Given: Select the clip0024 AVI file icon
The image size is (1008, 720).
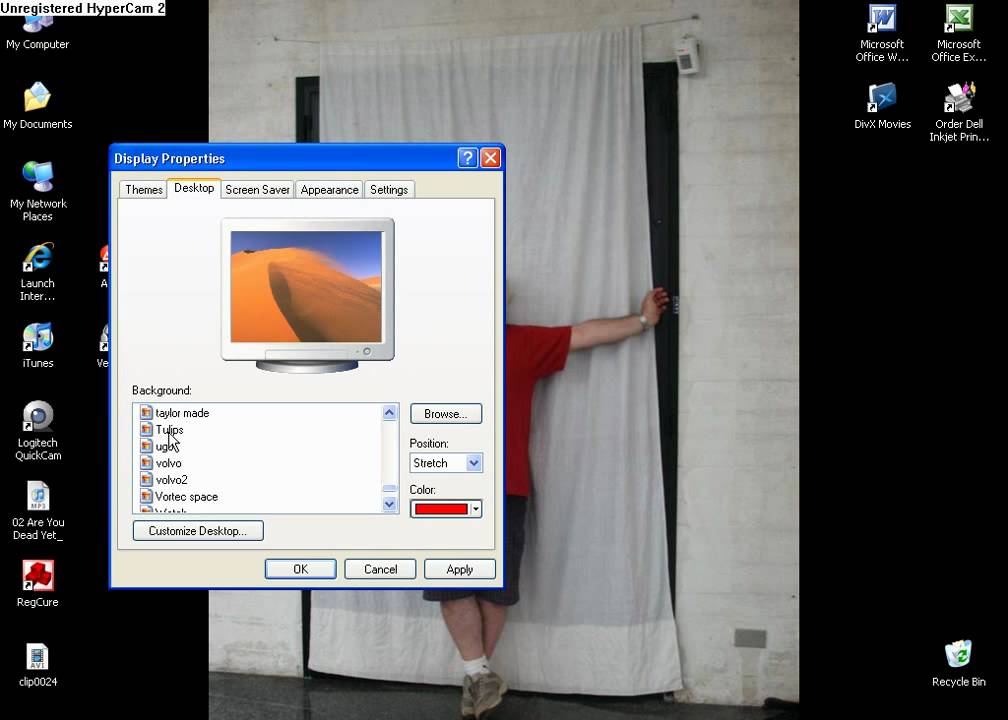Looking at the screenshot, I should pos(38,665).
